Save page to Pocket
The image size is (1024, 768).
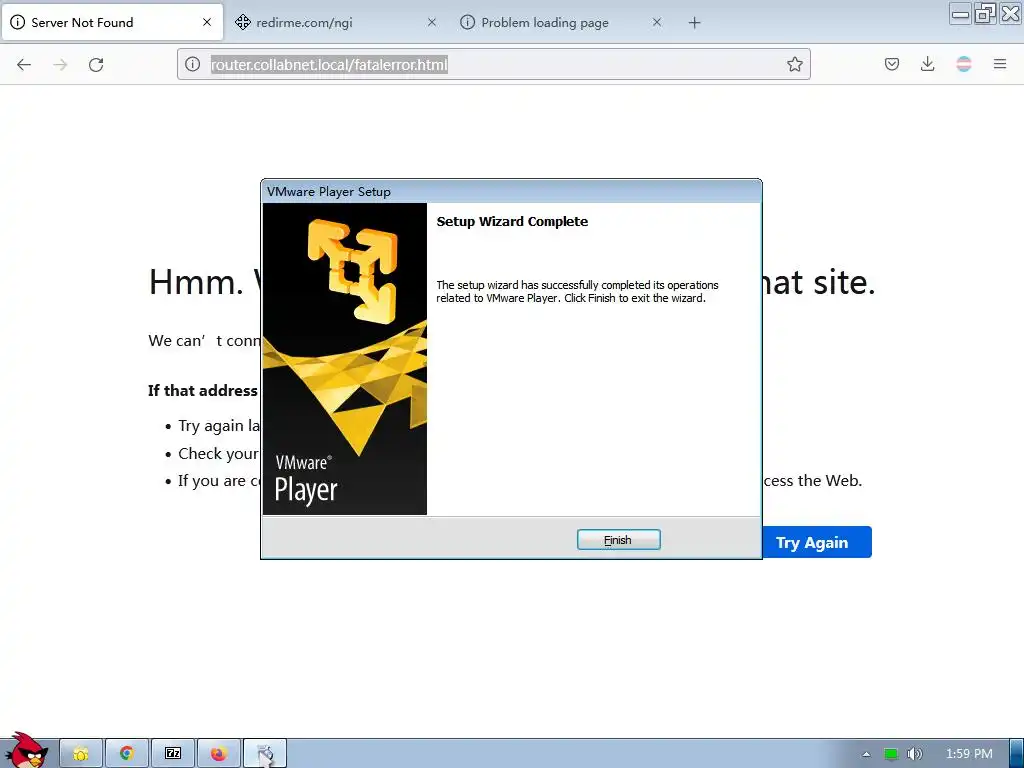click(892, 64)
